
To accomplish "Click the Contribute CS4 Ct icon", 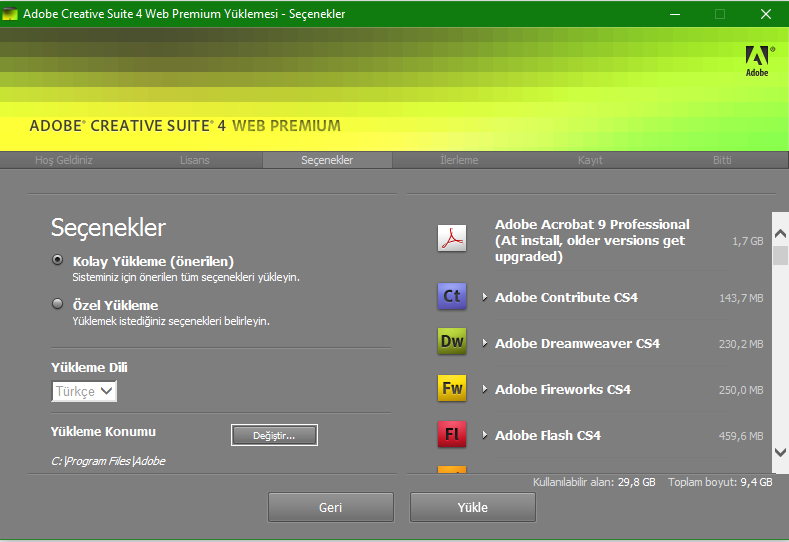I will pyautogui.click(x=452, y=296).
